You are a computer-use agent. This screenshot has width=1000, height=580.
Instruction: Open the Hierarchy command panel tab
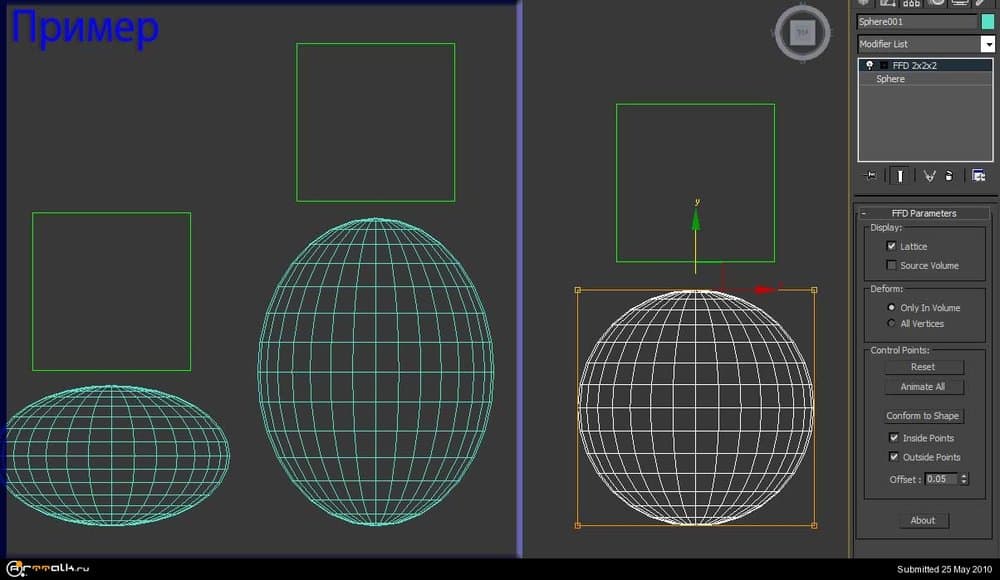coord(911,3)
